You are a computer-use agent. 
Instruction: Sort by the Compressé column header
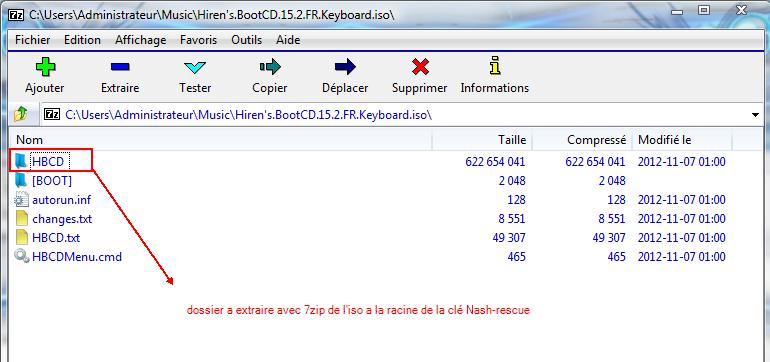[x=582, y=140]
